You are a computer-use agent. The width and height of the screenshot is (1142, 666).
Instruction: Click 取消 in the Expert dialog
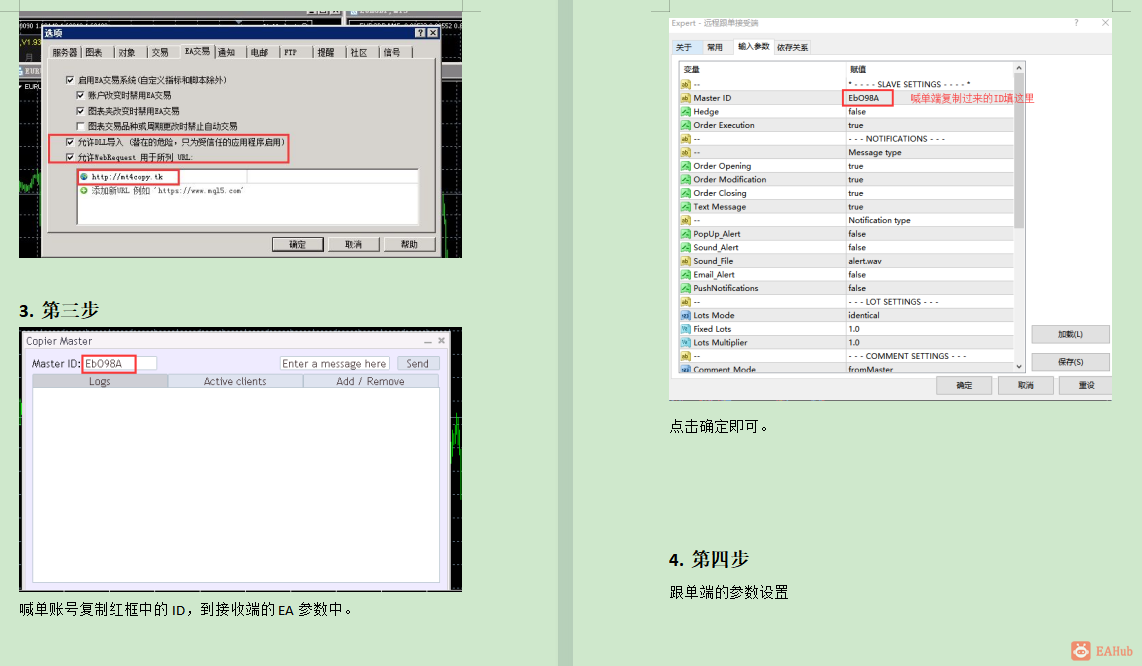[x=1025, y=385]
